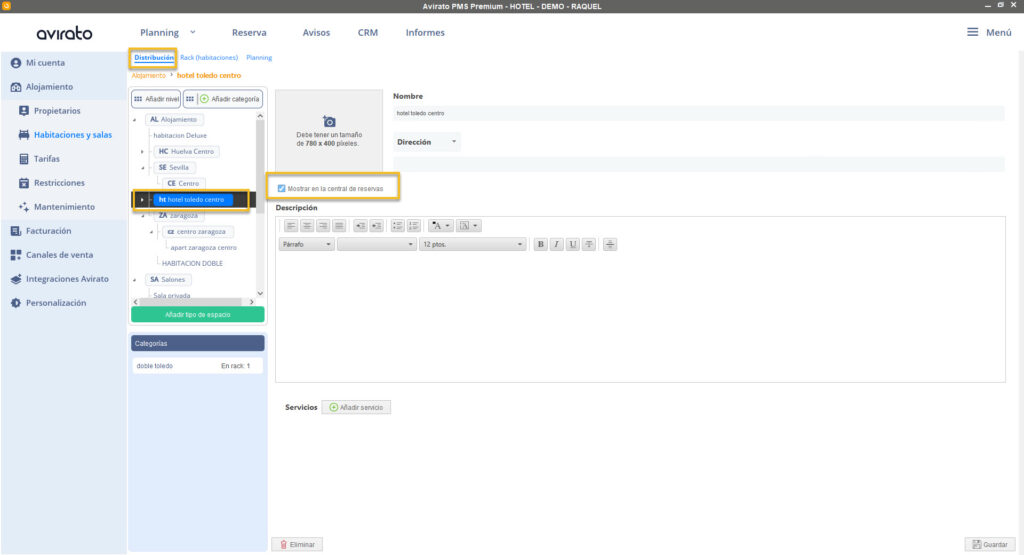This screenshot has height=555, width=1024.
Task: Click Añadir servicio button
Action: pos(356,407)
